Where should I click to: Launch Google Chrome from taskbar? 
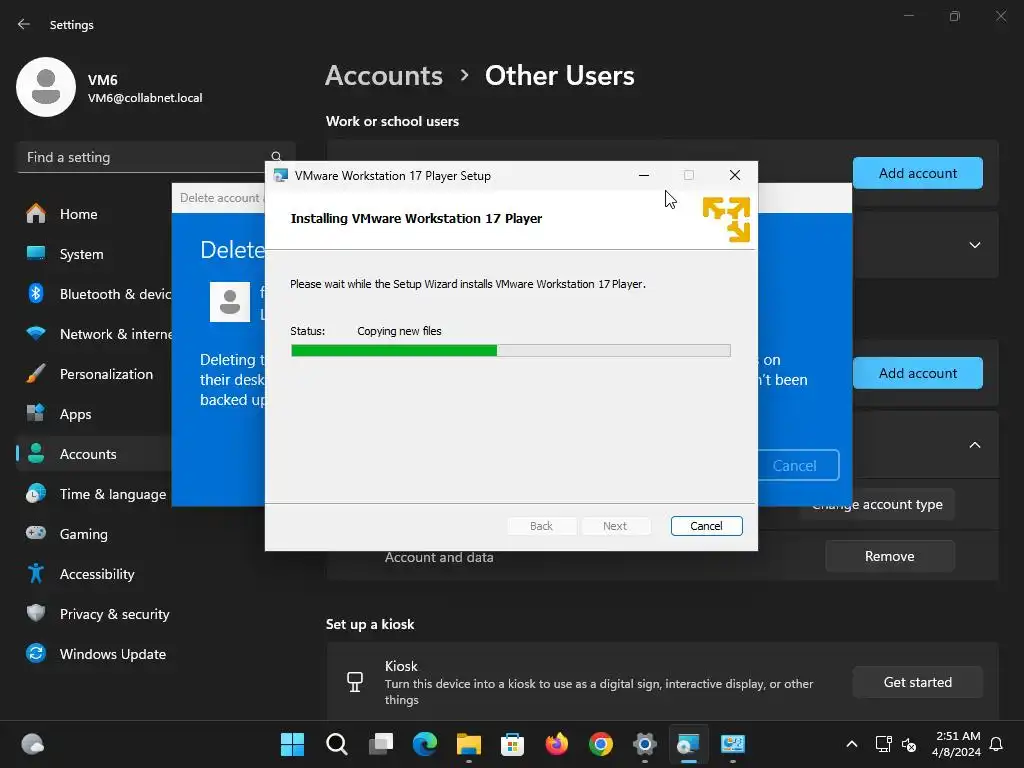point(601,744)
